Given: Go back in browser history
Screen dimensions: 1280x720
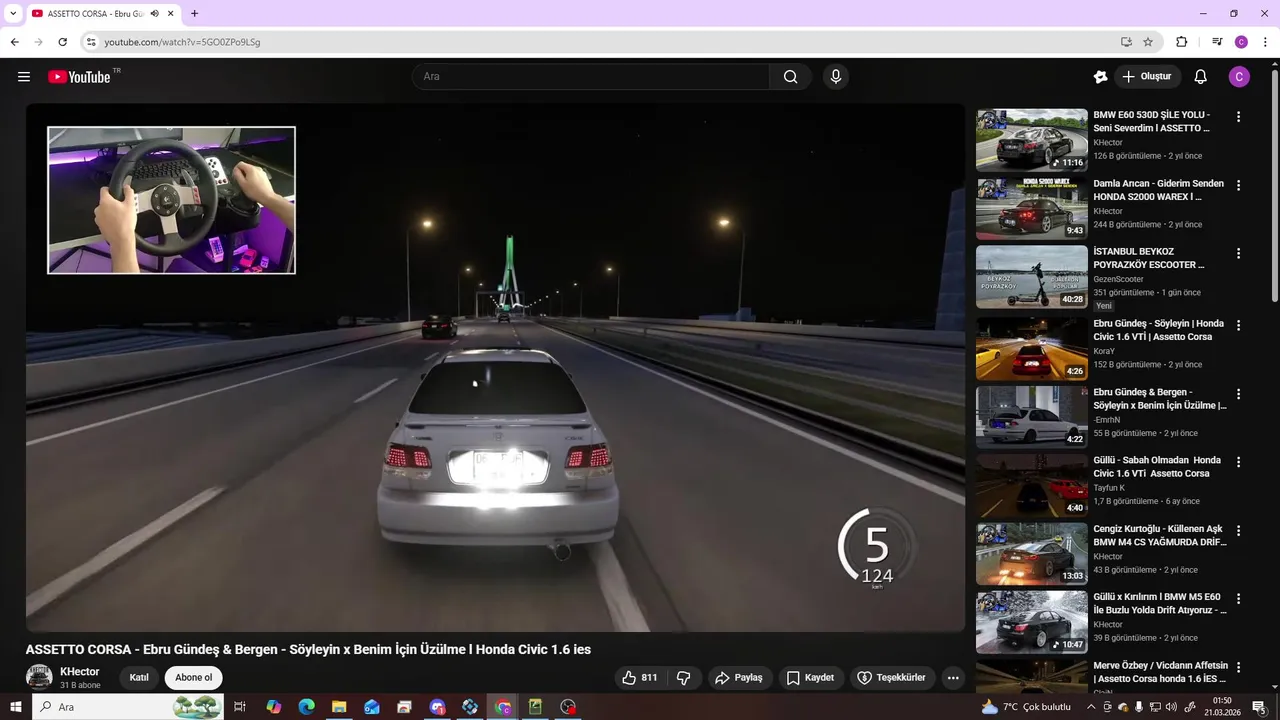Looking at the screenshot, I should pos(14,42).
